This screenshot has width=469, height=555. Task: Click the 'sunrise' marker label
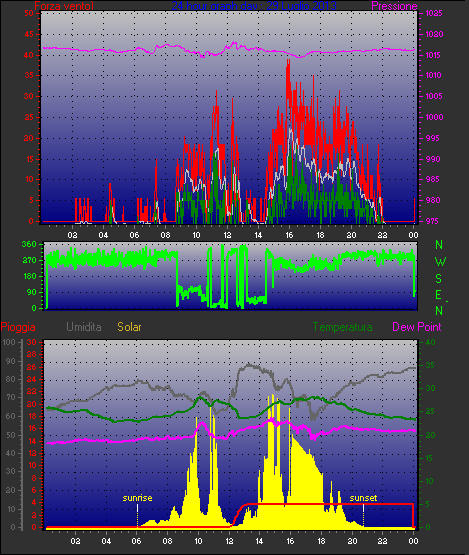coord(137,498)
